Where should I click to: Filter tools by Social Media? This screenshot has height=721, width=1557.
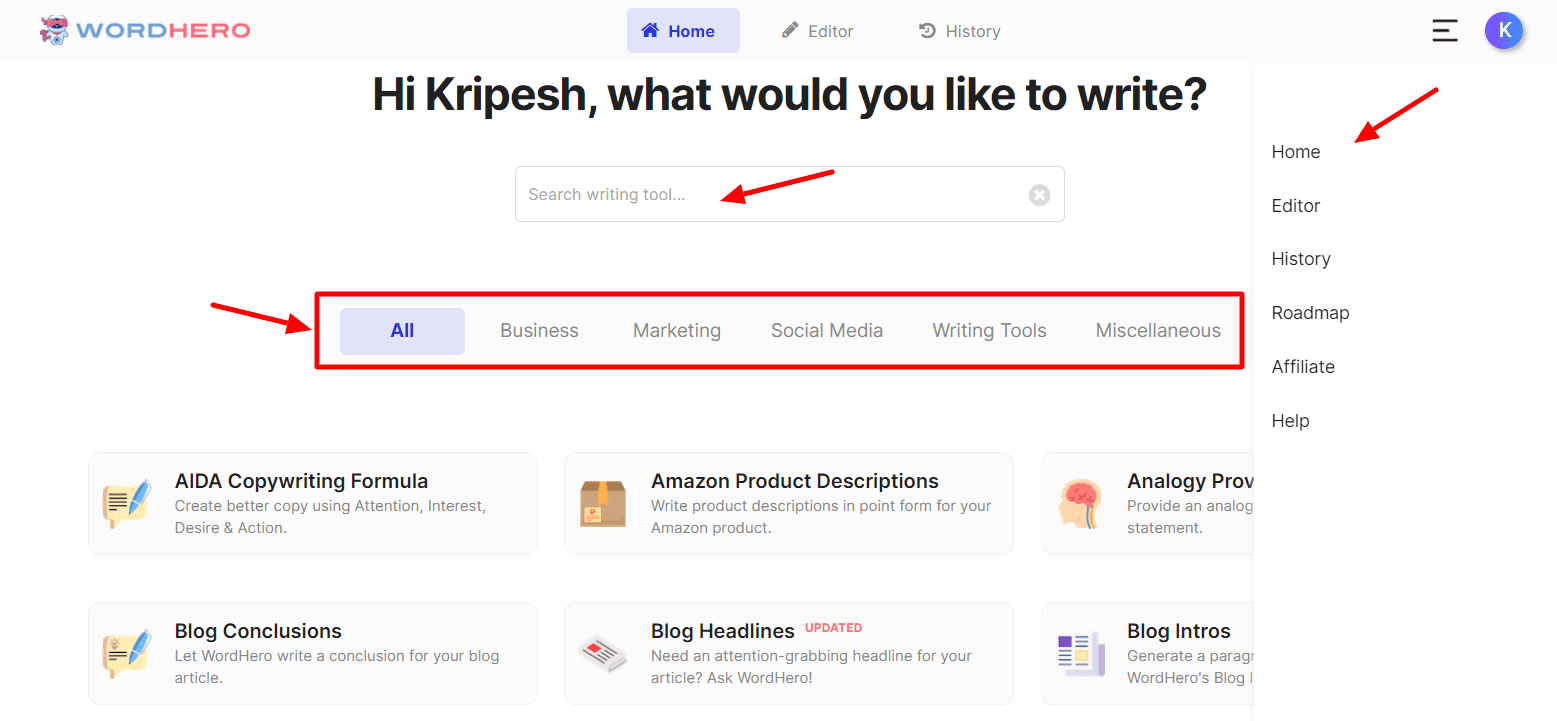[x=826, y=331]
